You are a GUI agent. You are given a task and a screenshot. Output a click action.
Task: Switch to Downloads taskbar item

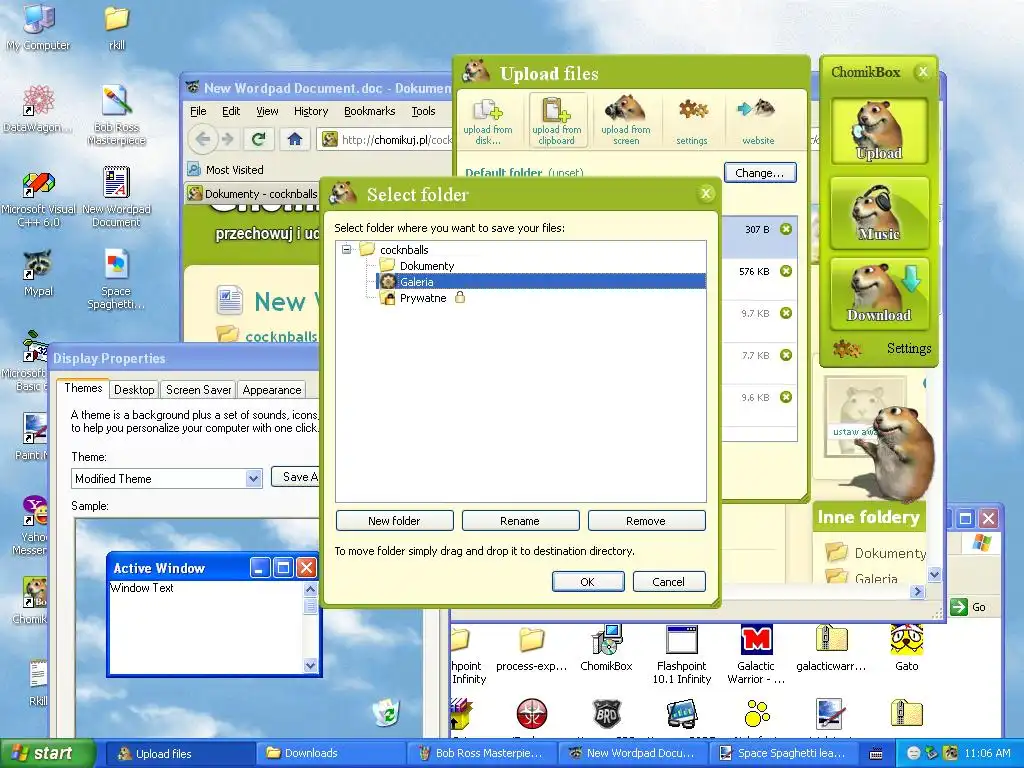click(330, 753)
